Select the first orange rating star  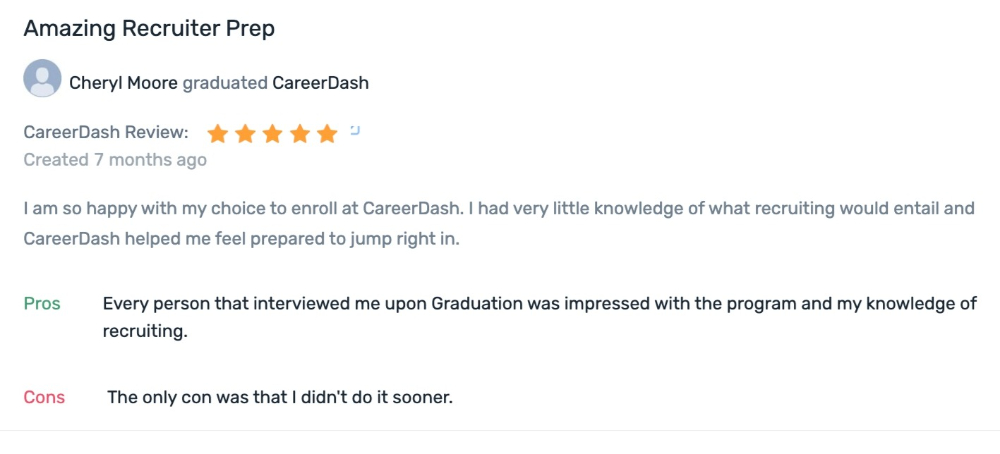[x=217, y=134]
